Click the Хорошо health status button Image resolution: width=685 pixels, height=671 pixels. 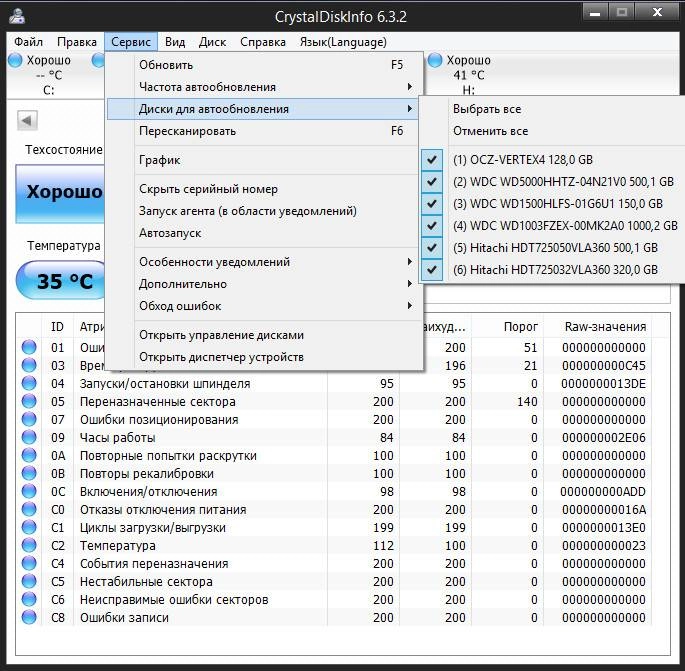tap(61, 194)
